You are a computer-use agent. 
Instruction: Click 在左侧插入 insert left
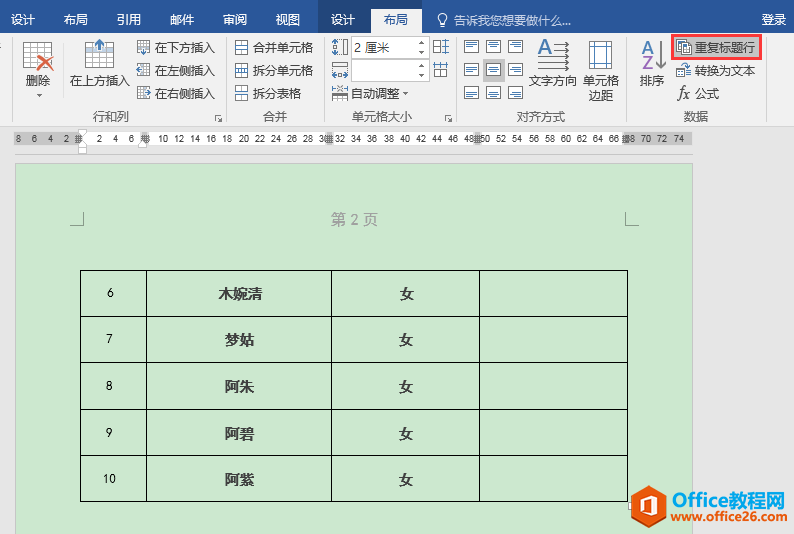coord(176,70)
